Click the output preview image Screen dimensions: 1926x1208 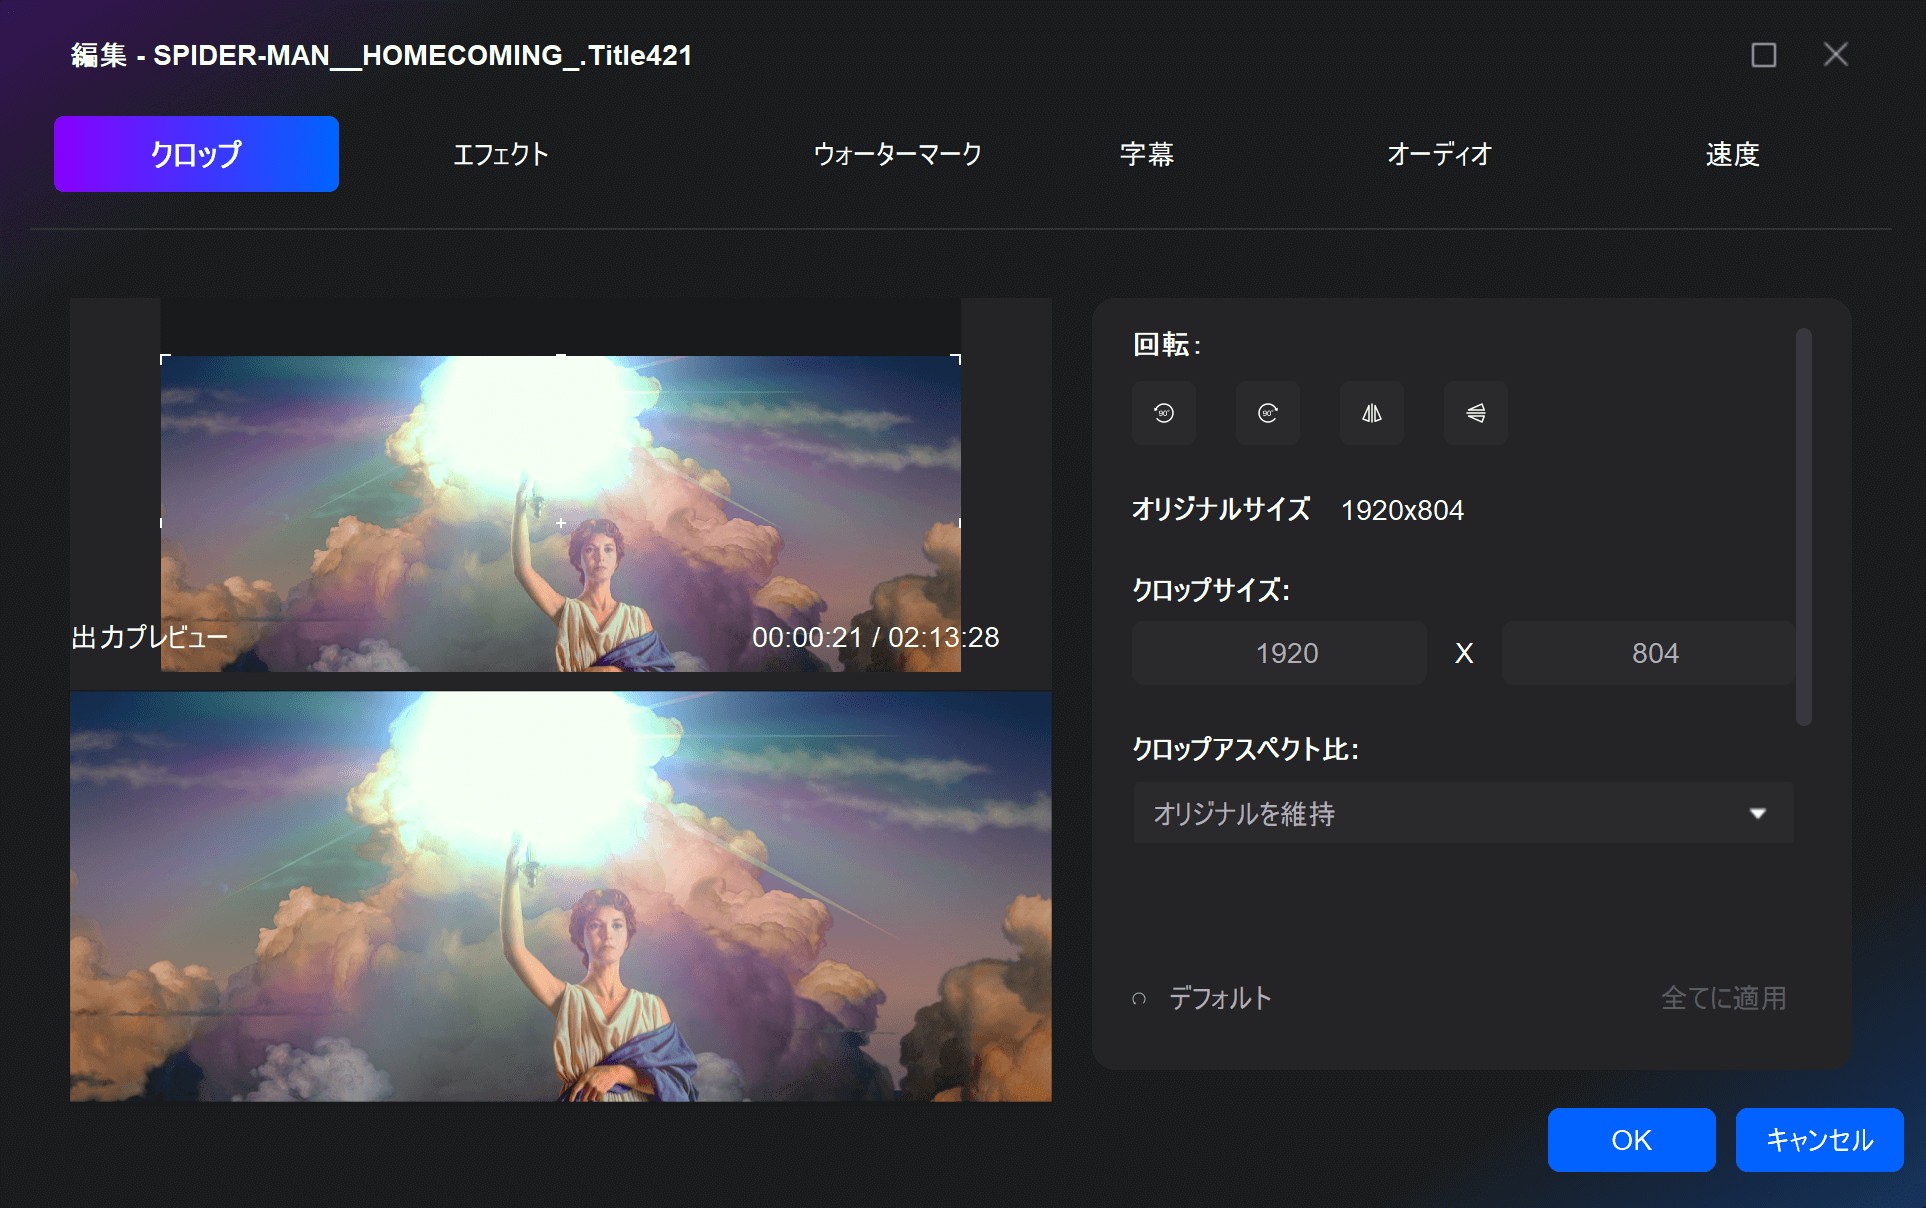561,897
